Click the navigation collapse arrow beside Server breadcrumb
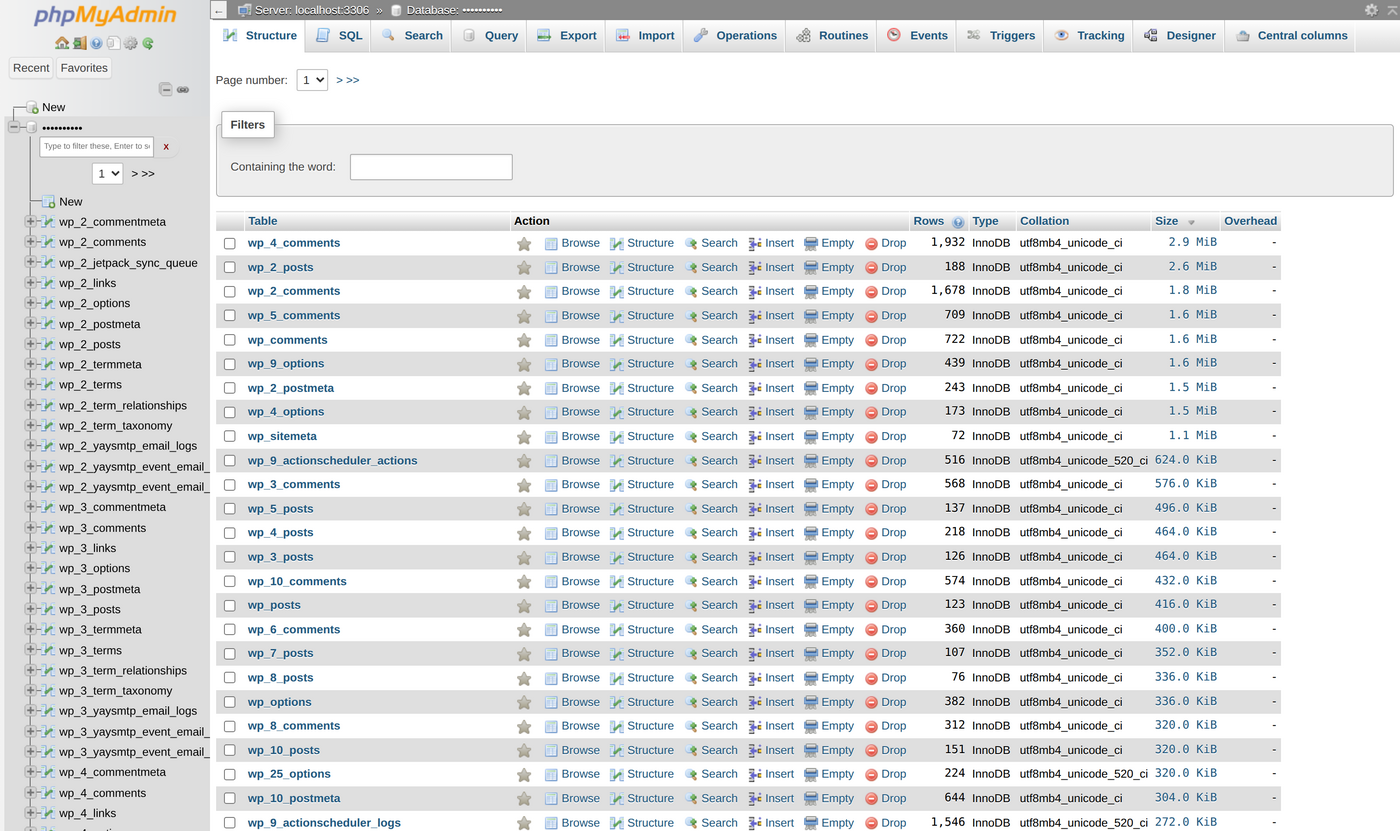Screen dimensions: 1400x831 219,10
